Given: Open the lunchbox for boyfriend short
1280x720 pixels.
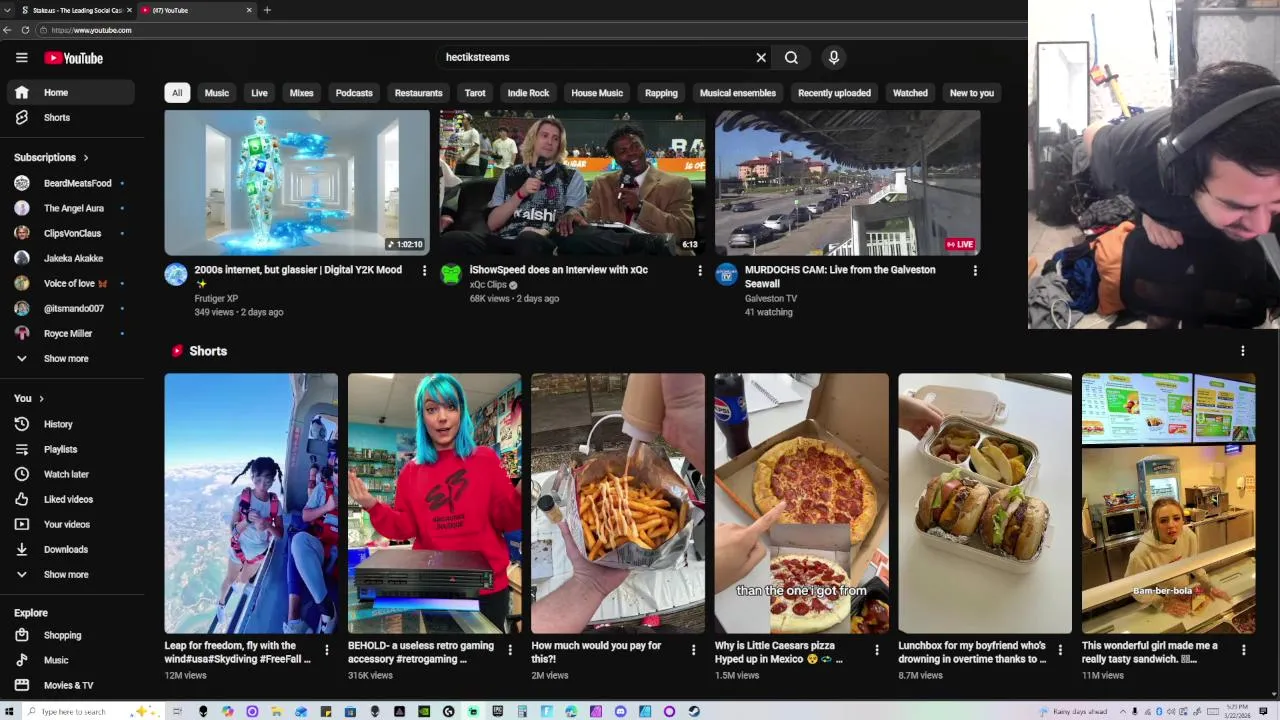Looking at the screenshot, I should 985,503.
